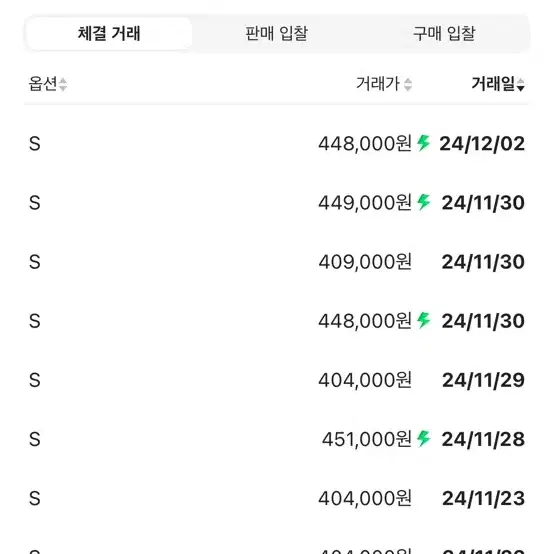Click lightning icon on 451,000원 row
554x554 pixels.
[423, 439]
